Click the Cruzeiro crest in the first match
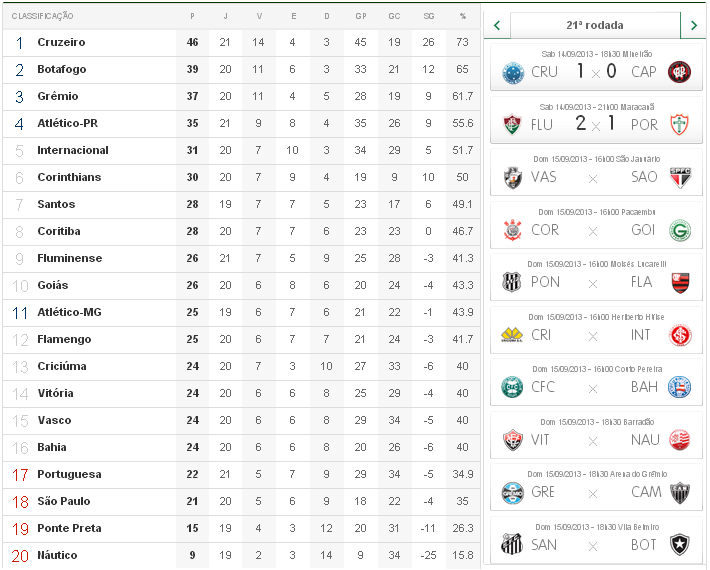Image resolution: width=710 pixels, height=570 pixels. (512, 72)
